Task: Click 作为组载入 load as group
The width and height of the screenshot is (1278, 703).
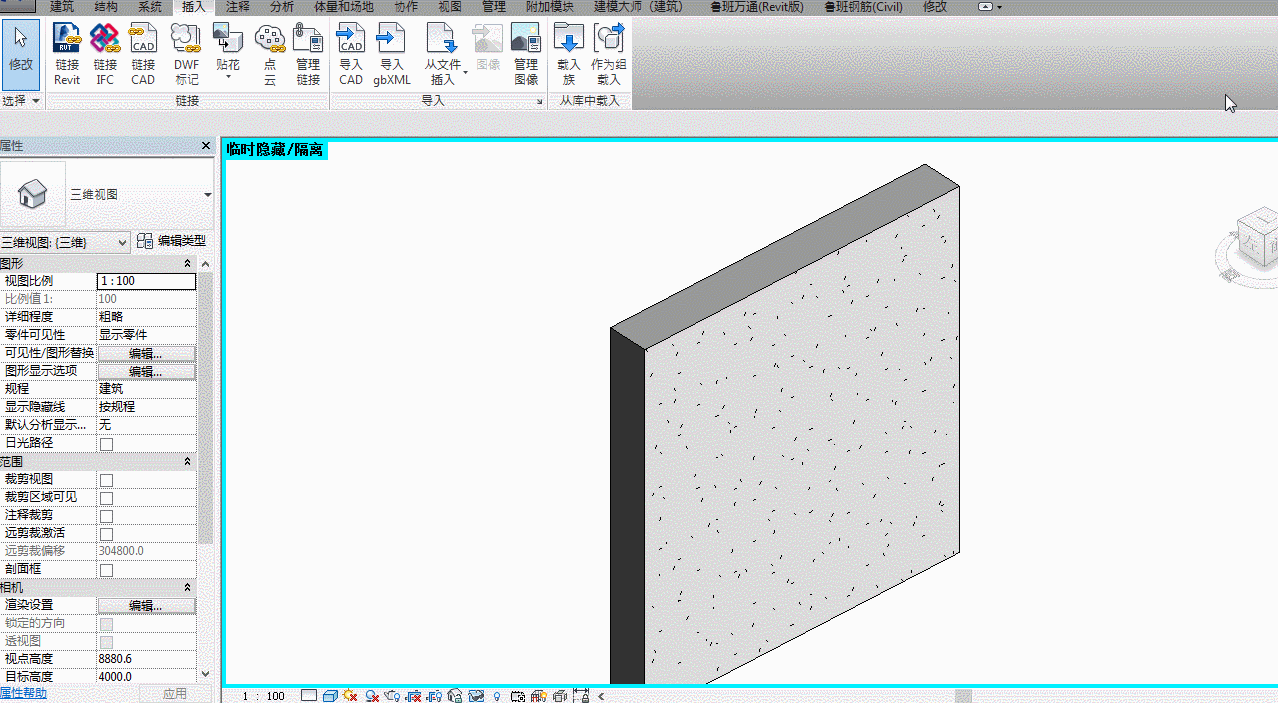Action: (608, 54)
